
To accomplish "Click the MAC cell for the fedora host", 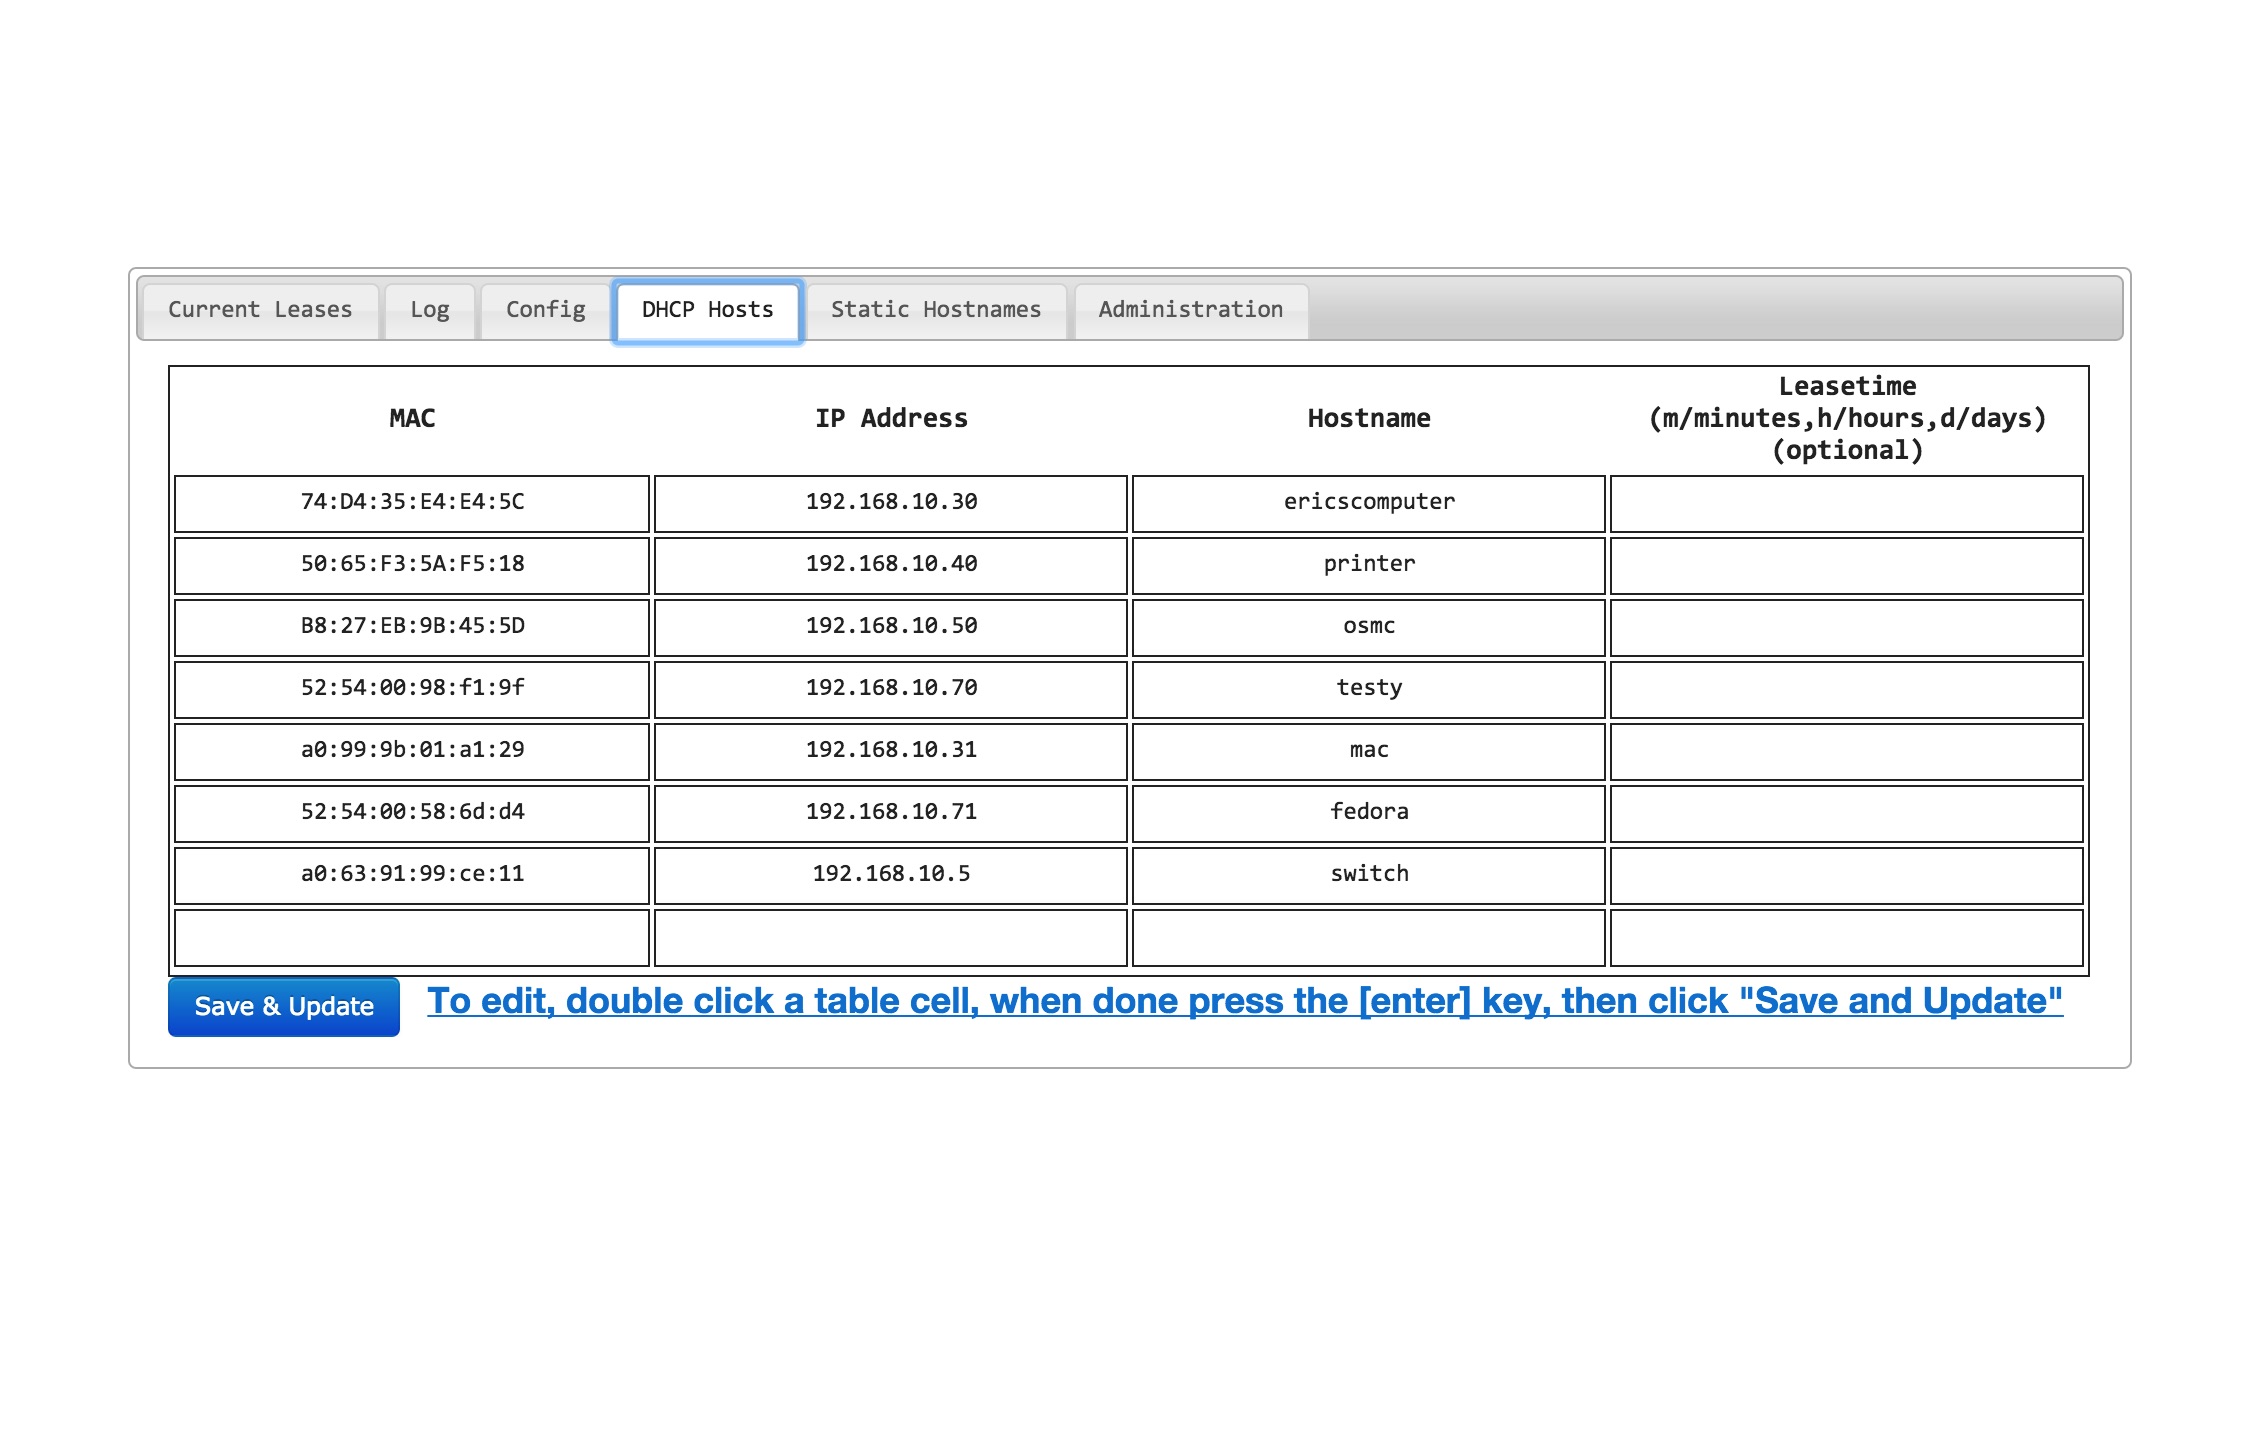I will pos(411,813).
